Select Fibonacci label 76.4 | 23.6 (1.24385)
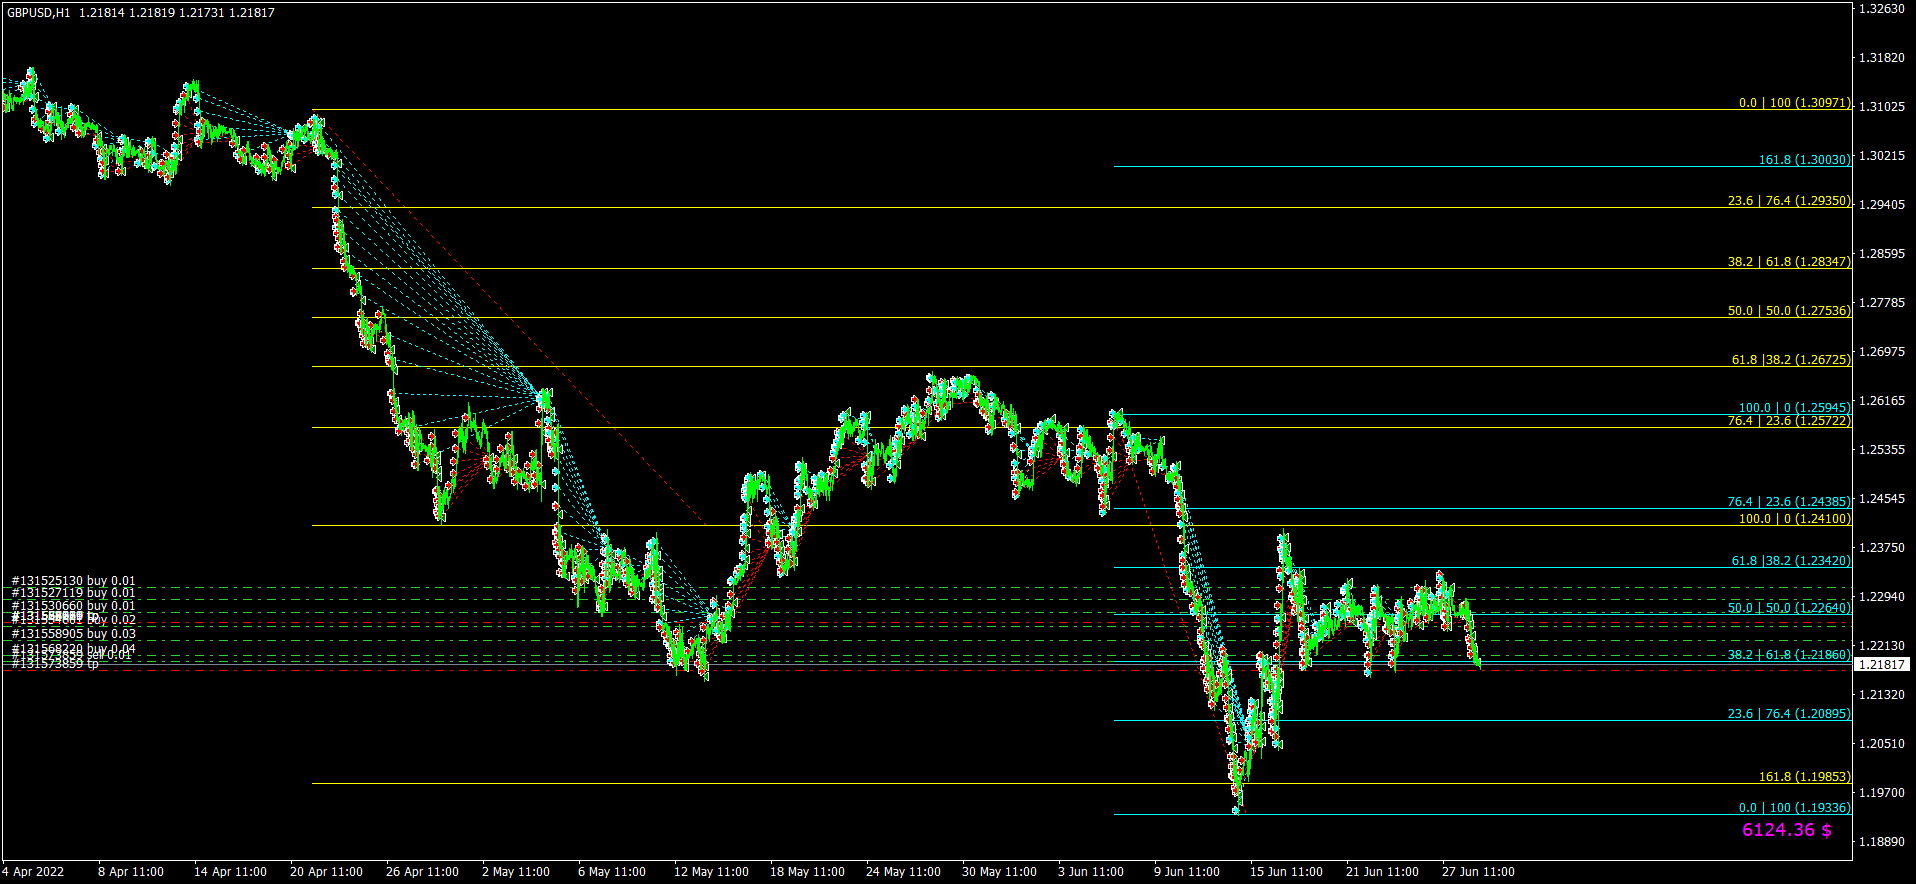This screenshot has width=1916, height=884. [x=1789, y=502]
